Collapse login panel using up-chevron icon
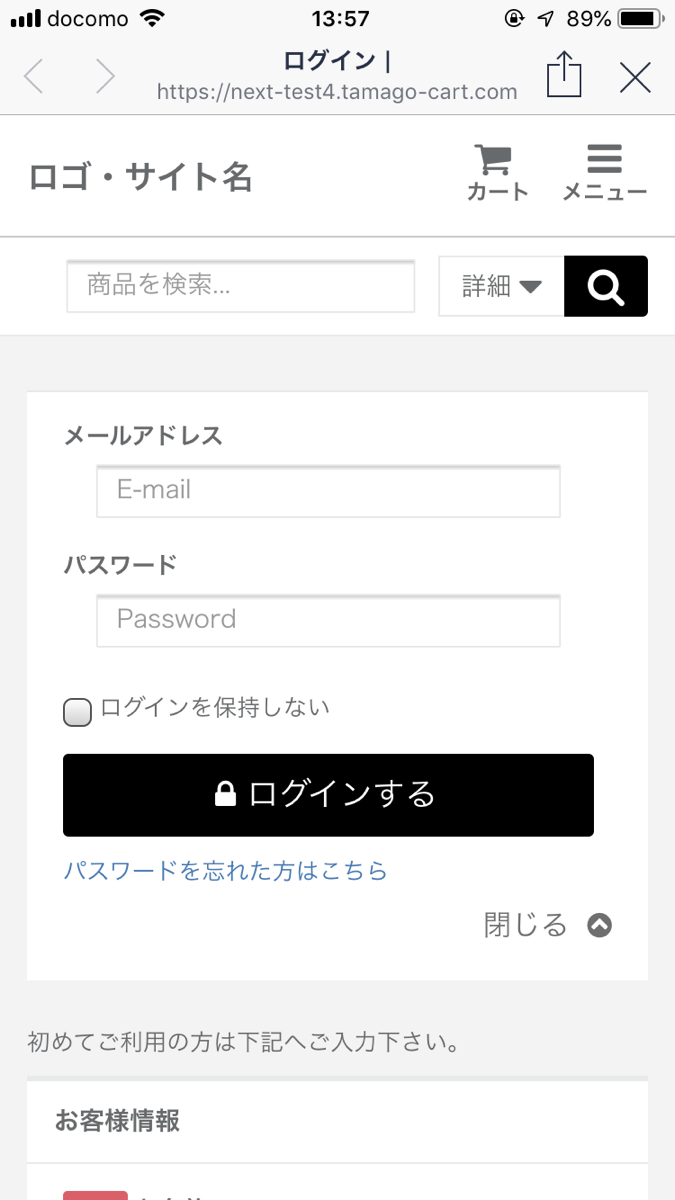This screenshot has width=675, height=1200. [x=599, y=925]
